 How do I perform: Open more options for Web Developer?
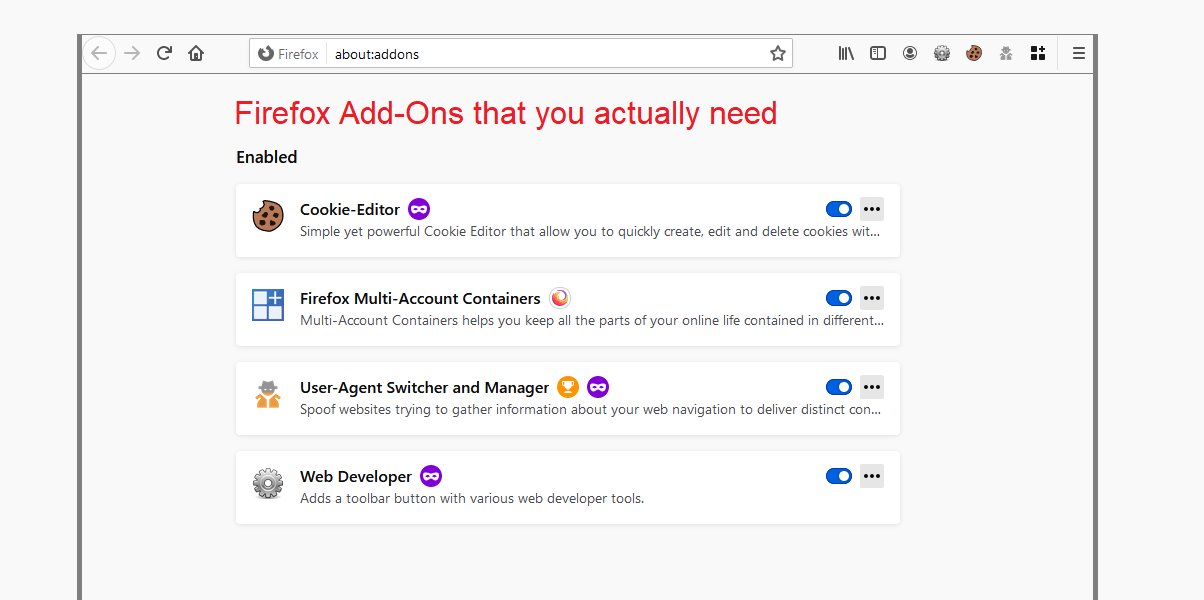pos(872,476)
